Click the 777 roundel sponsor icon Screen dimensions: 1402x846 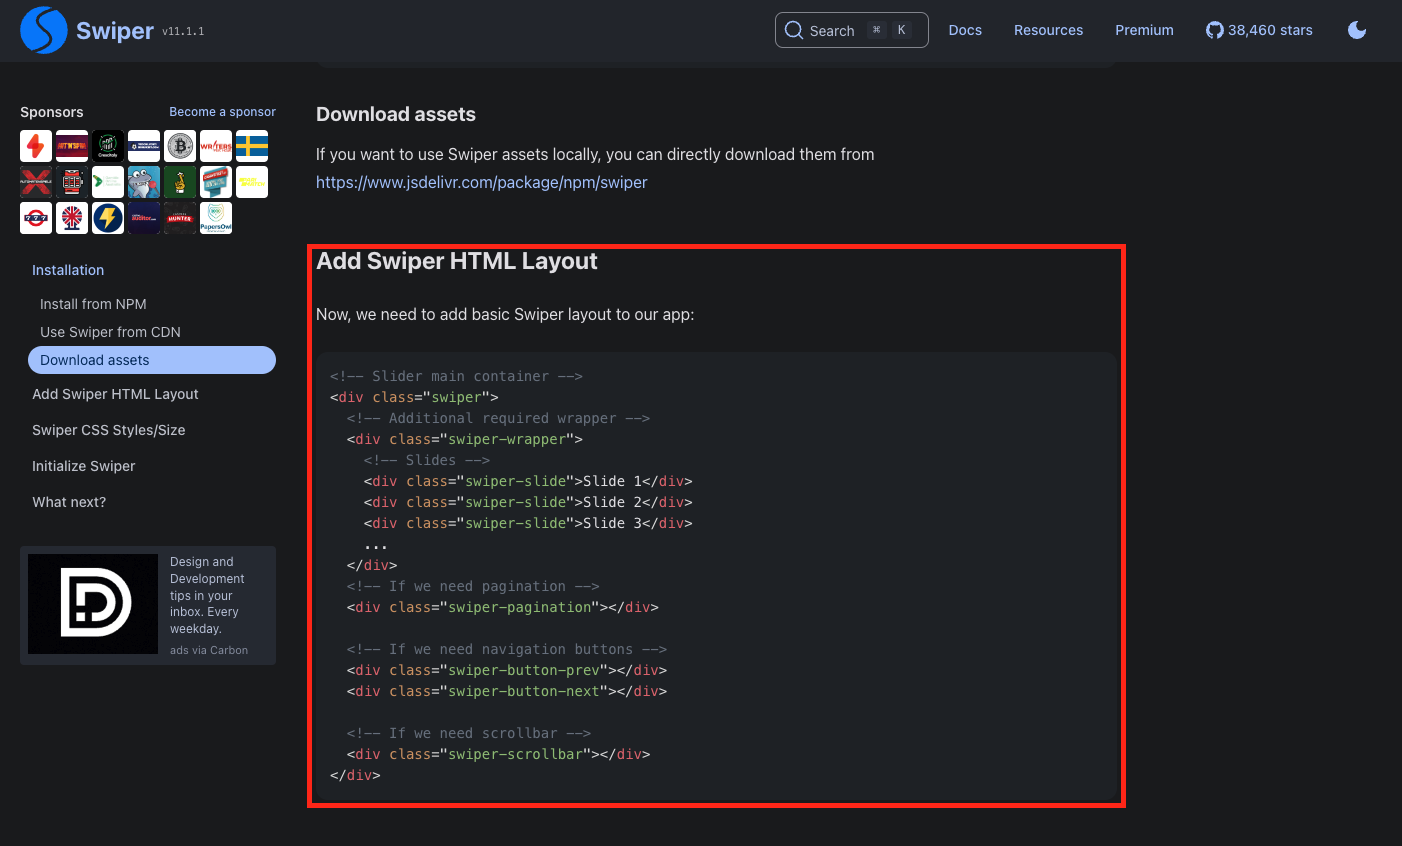pos(36,217)
